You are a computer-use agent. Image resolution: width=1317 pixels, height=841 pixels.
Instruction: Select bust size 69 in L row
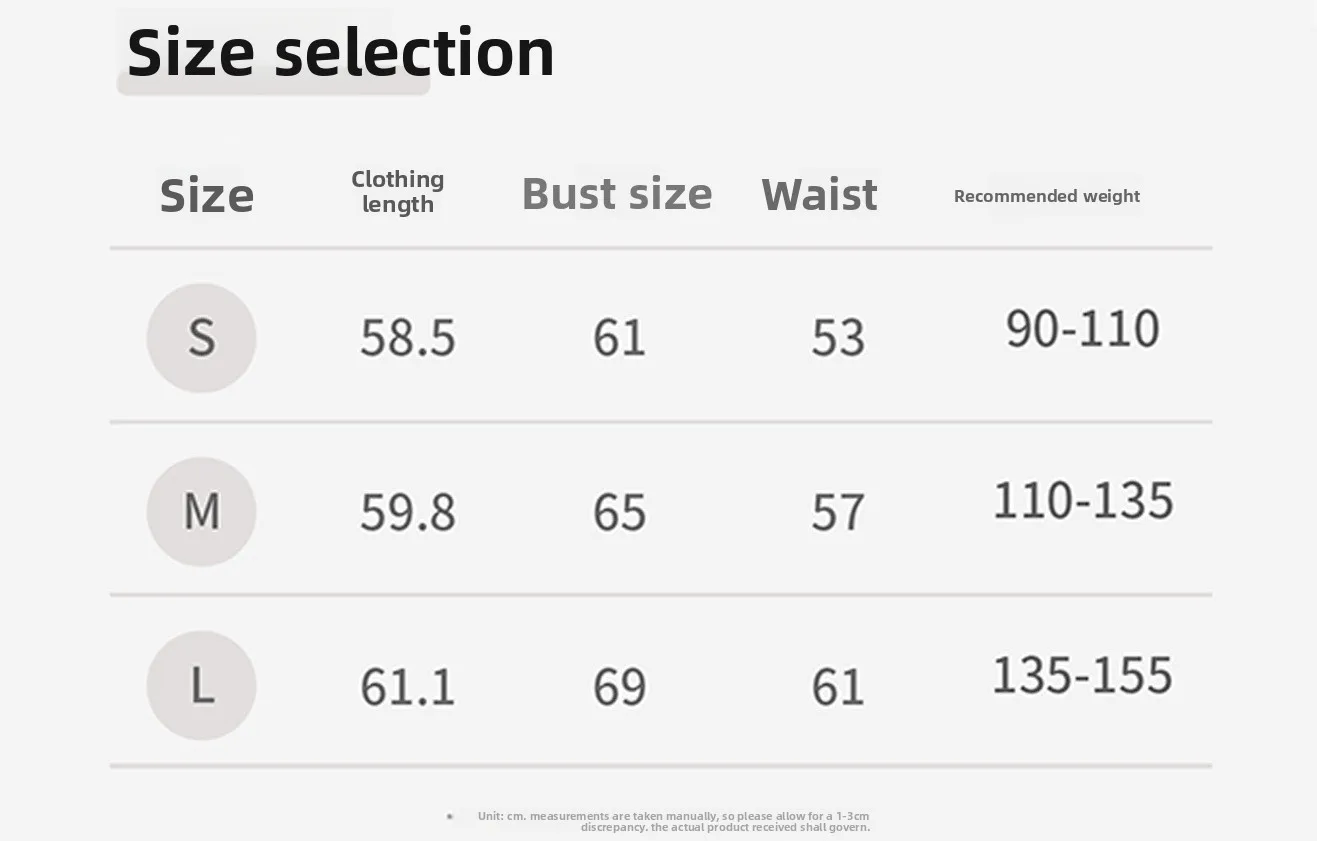(620, 687)
